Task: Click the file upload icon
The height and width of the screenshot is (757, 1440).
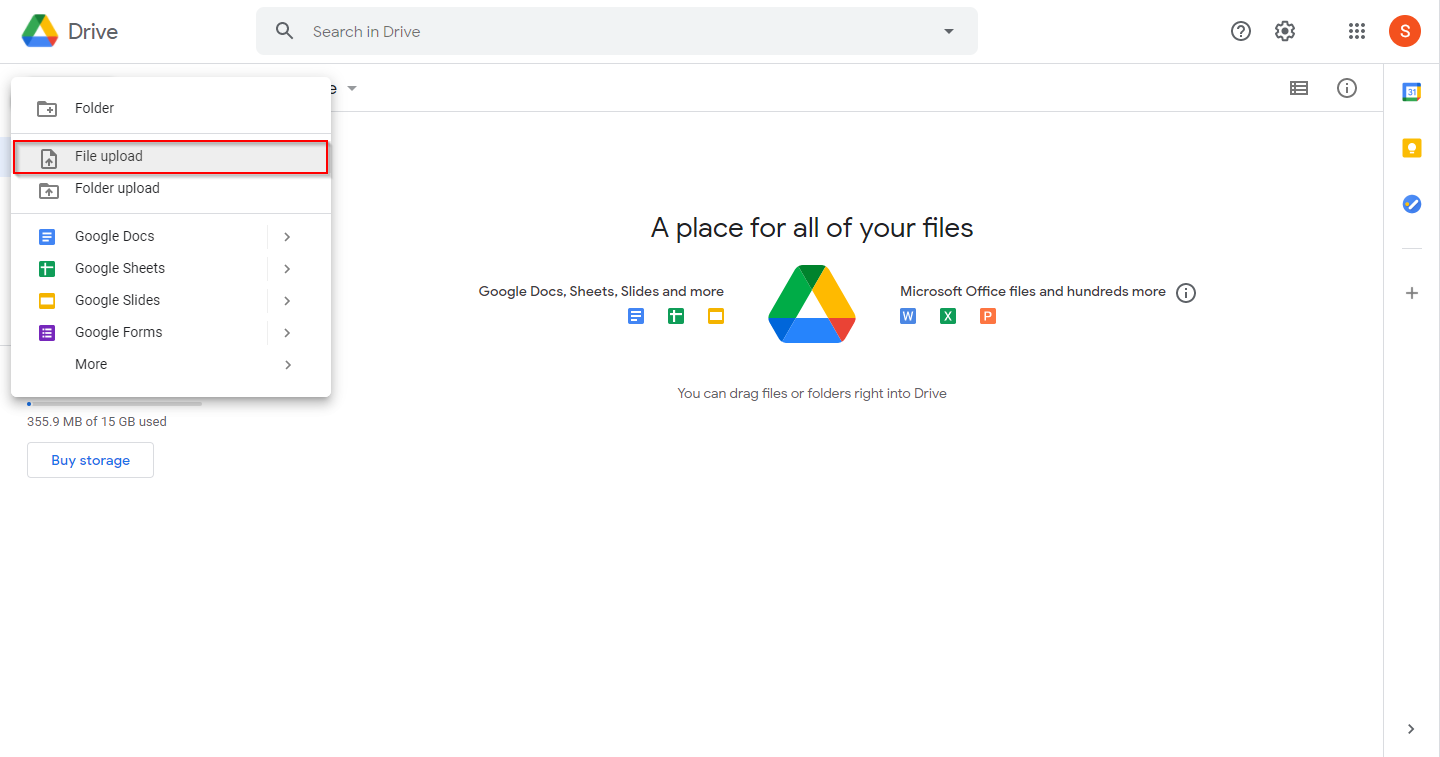Action: (x=48, y=158)
